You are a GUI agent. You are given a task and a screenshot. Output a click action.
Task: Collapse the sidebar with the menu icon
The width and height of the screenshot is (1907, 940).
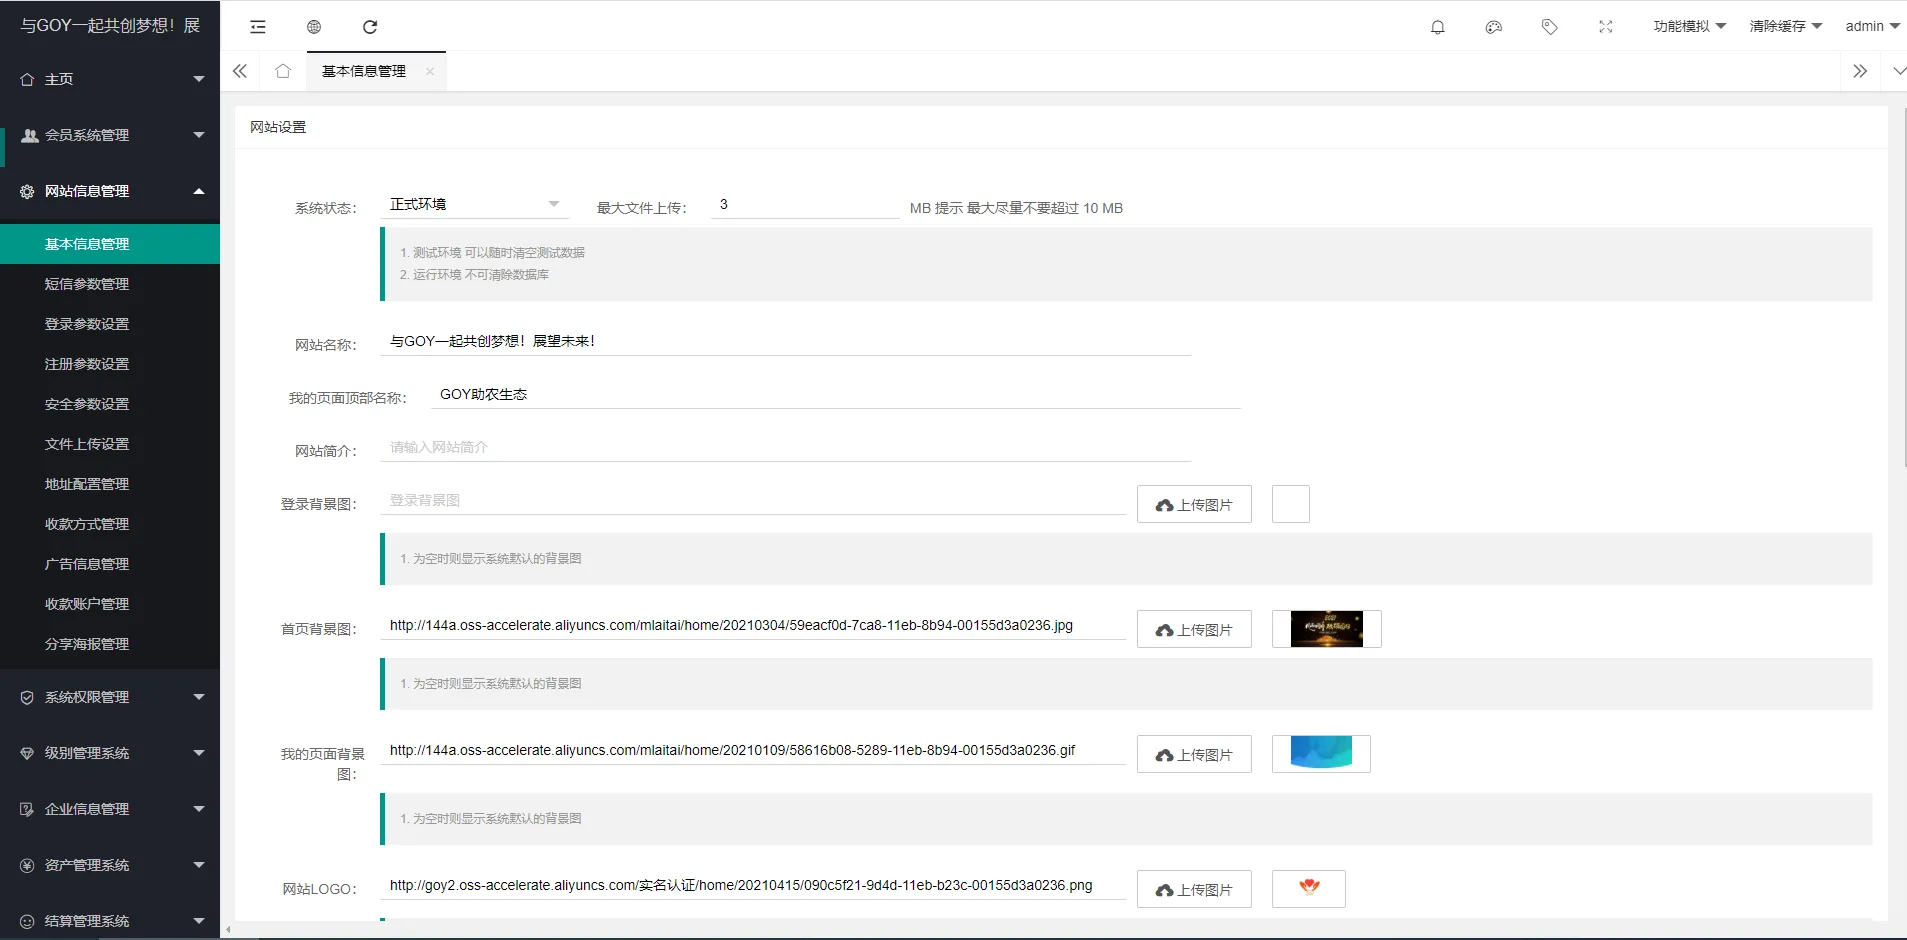(258, 27)
